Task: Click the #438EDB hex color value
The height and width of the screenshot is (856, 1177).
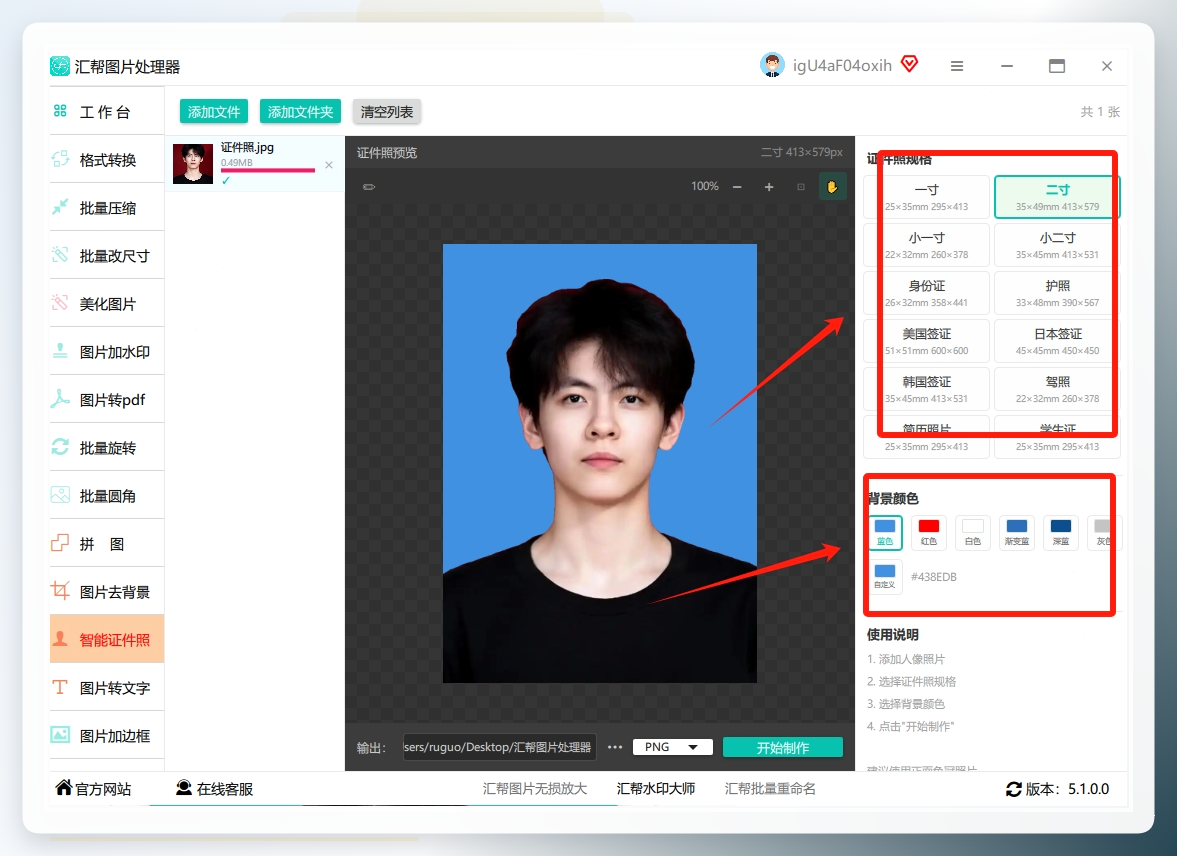Action: coord(933,577)
